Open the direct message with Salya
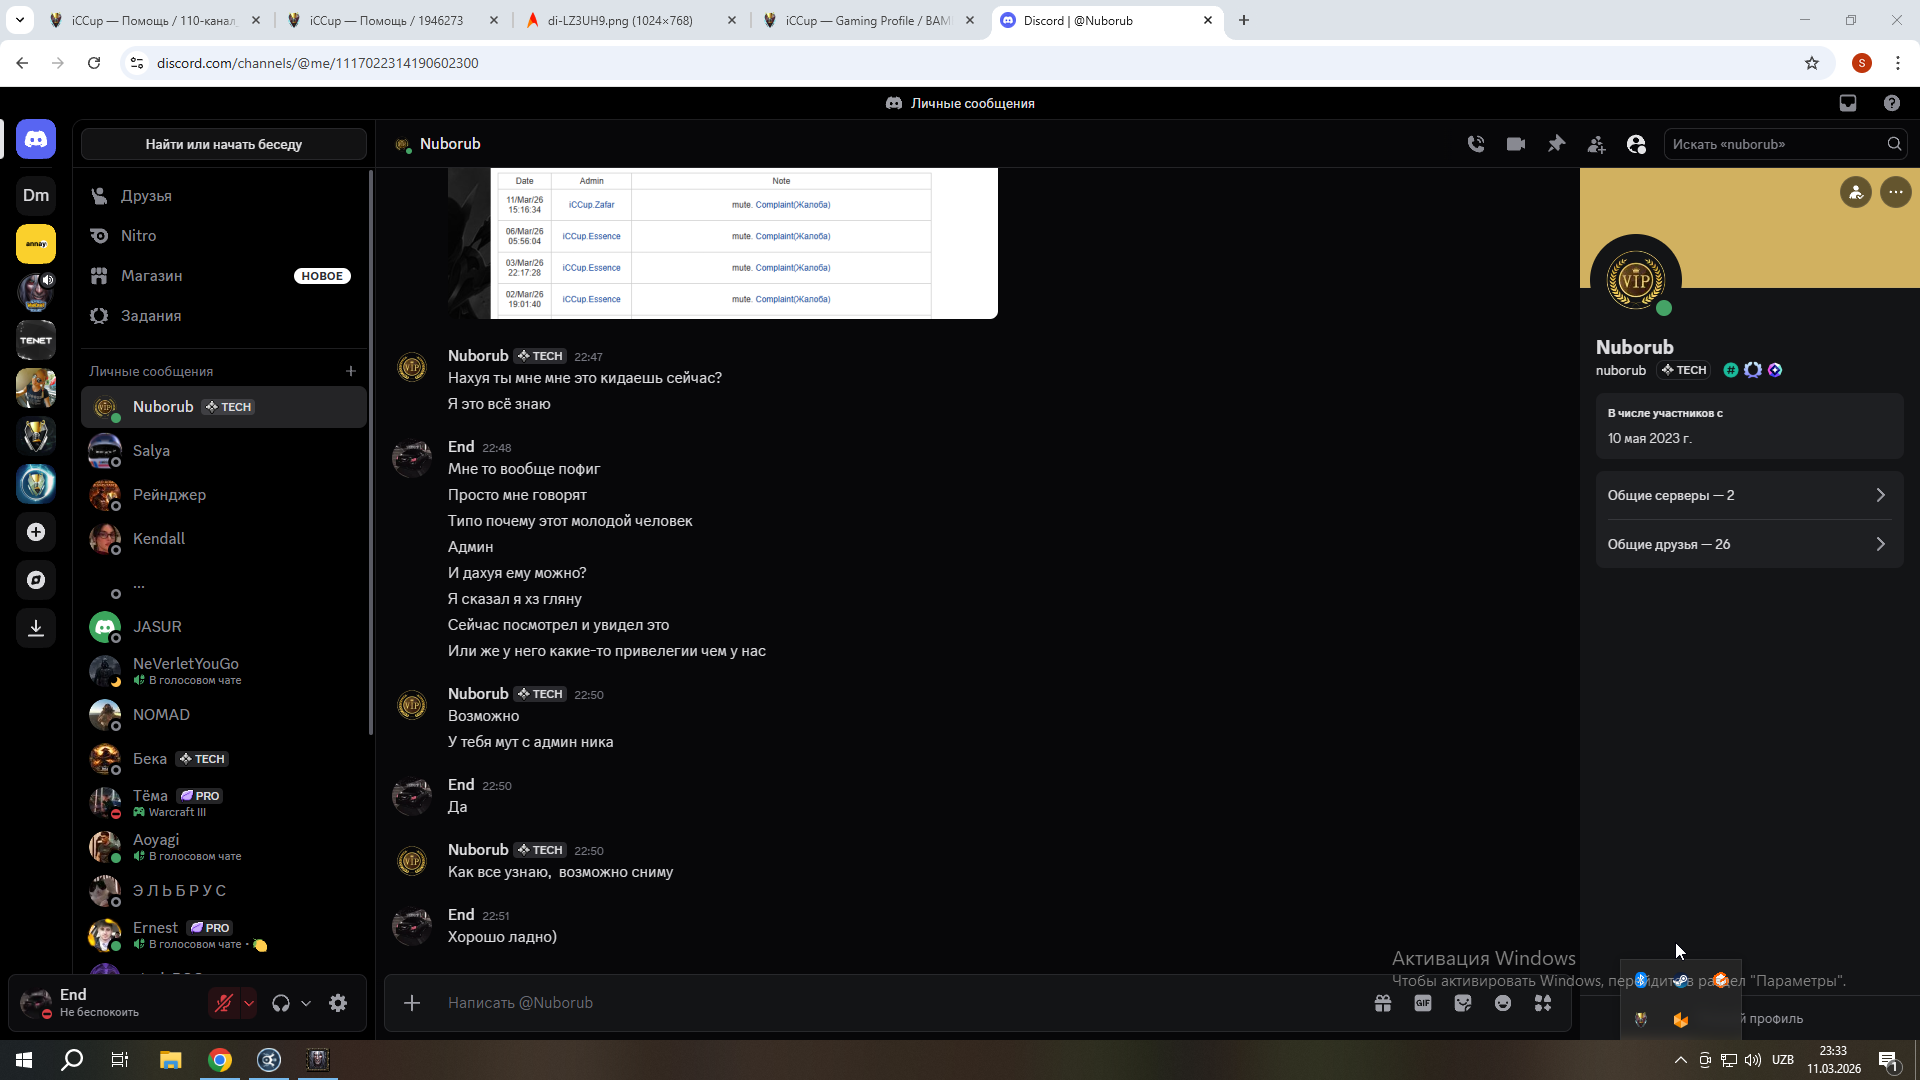 click(151, 451)
